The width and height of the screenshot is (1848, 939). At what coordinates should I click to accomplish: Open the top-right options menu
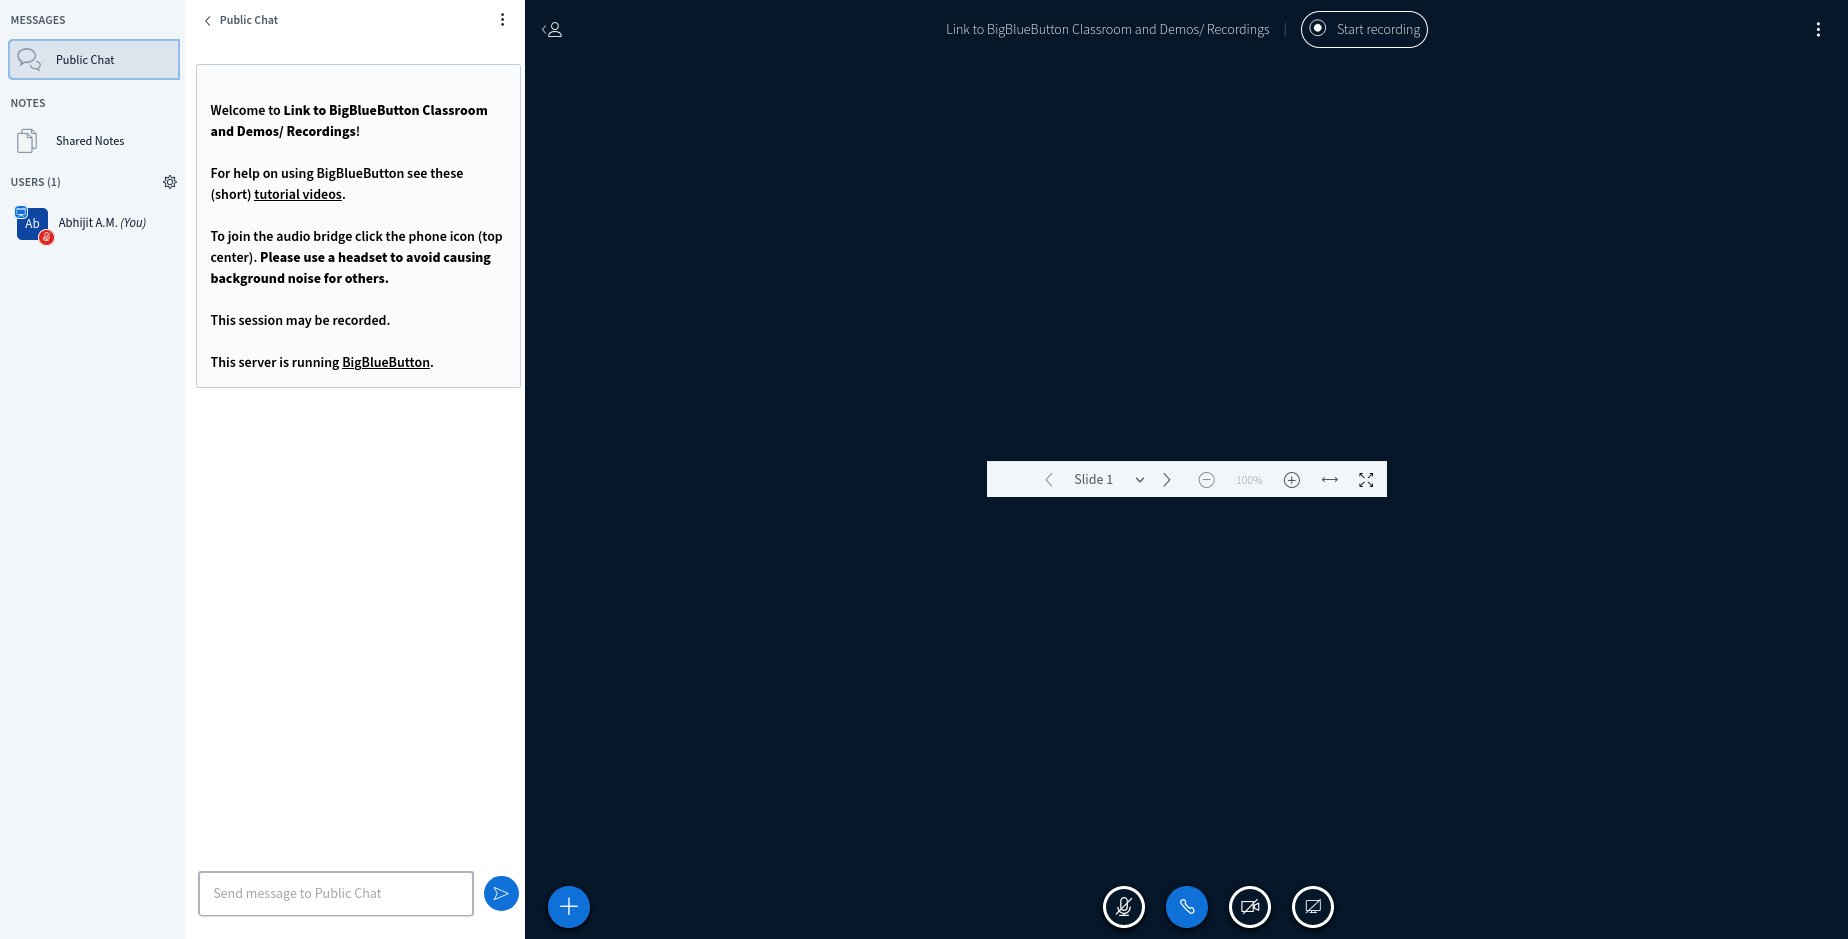pos(1817,29)
